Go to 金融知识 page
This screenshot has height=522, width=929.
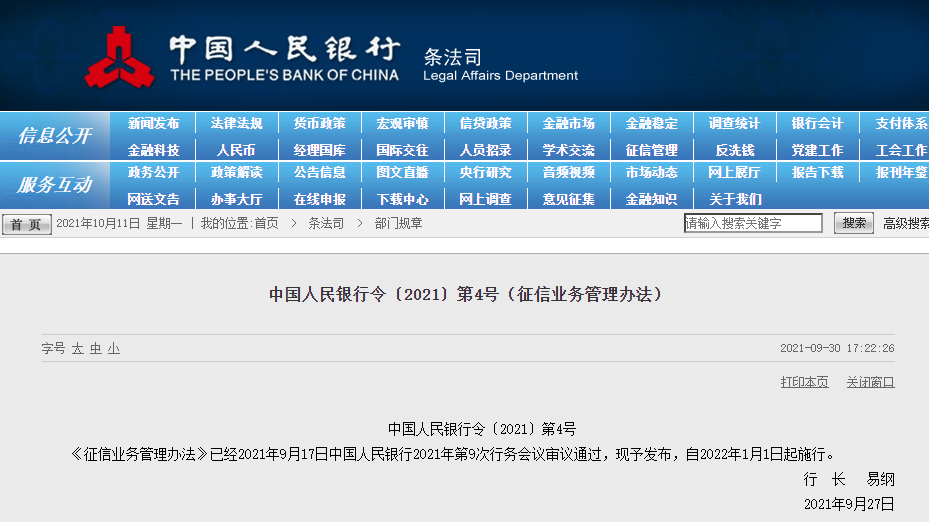[x=651, y=200]
